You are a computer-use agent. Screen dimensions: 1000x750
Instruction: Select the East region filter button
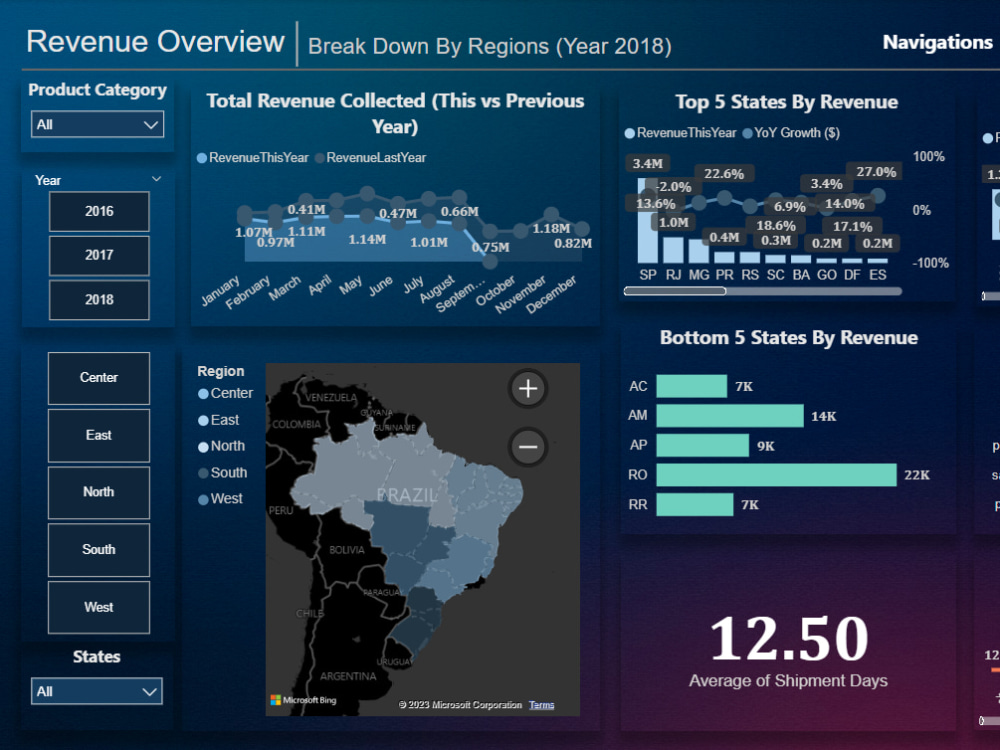[98, 435]
